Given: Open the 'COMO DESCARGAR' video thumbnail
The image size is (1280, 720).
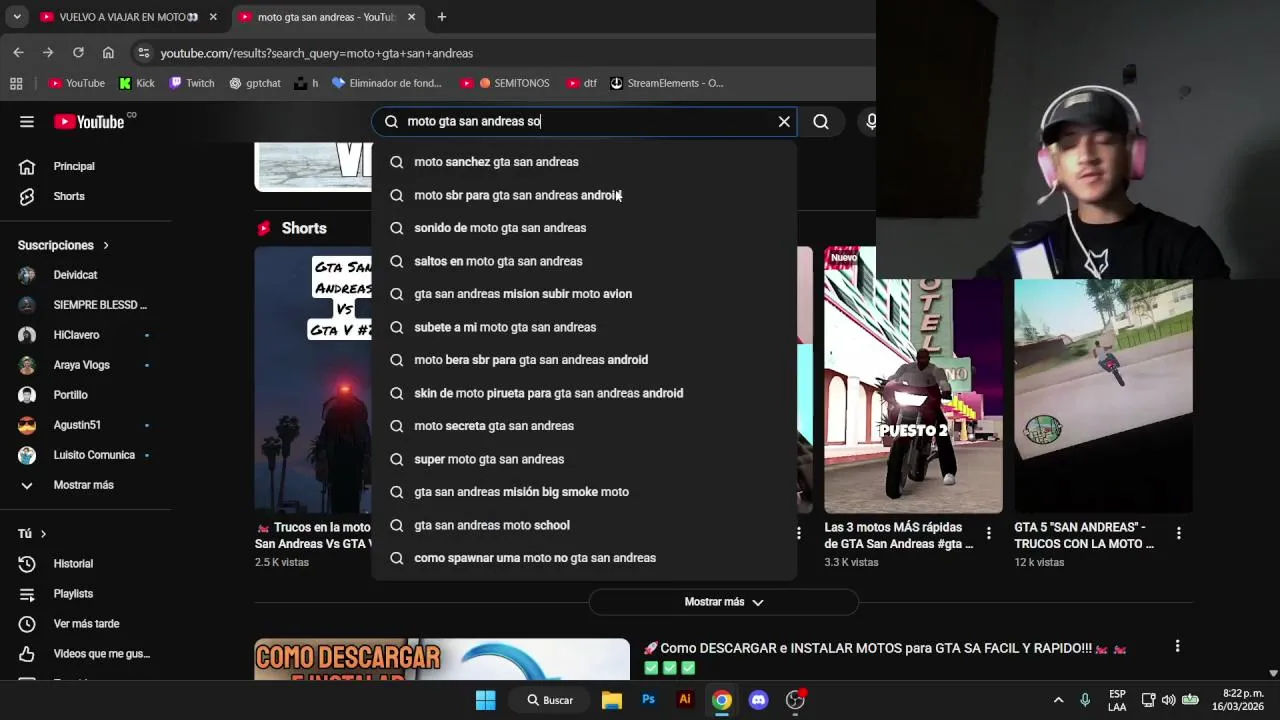Looking at the screenshot, I should point(442,659).
